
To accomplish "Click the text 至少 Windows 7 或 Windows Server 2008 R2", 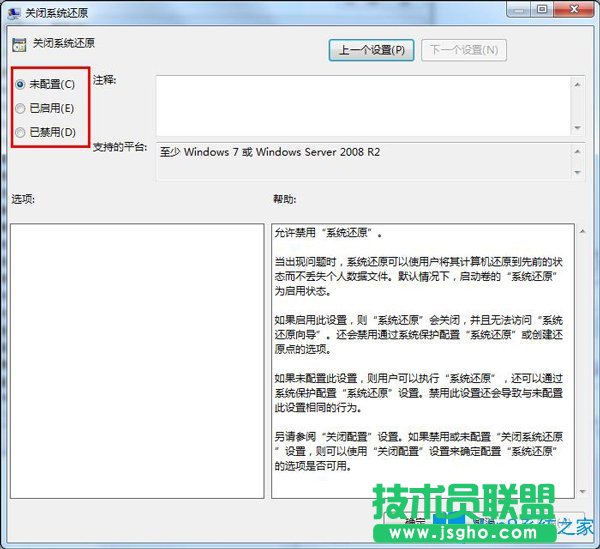I will click(270, 152).
